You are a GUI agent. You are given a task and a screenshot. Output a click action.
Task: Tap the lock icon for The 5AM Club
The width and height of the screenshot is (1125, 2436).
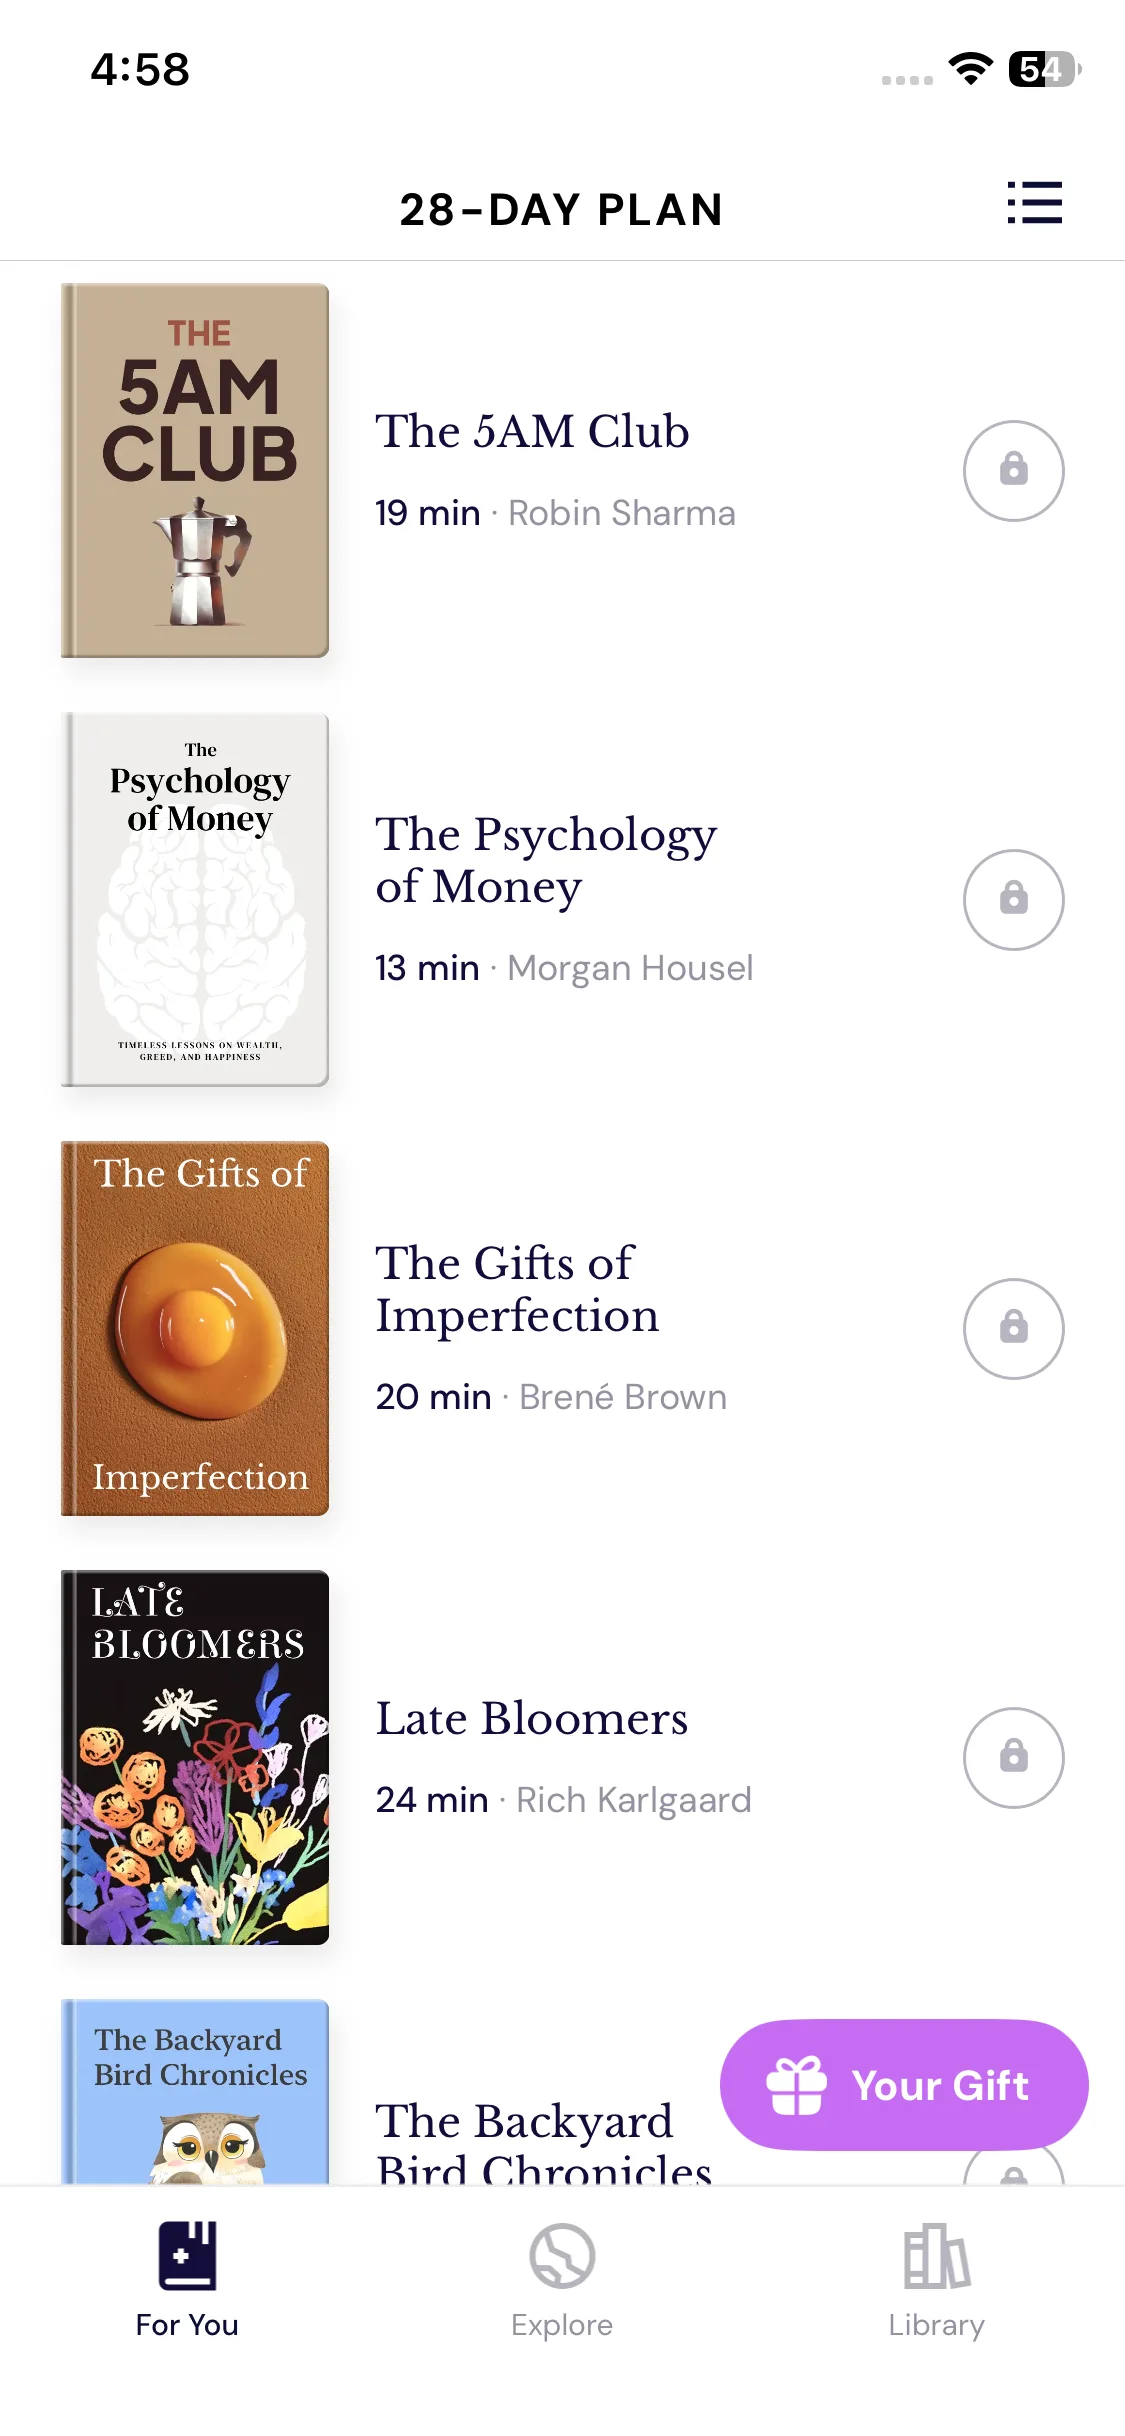(1013, 470)
